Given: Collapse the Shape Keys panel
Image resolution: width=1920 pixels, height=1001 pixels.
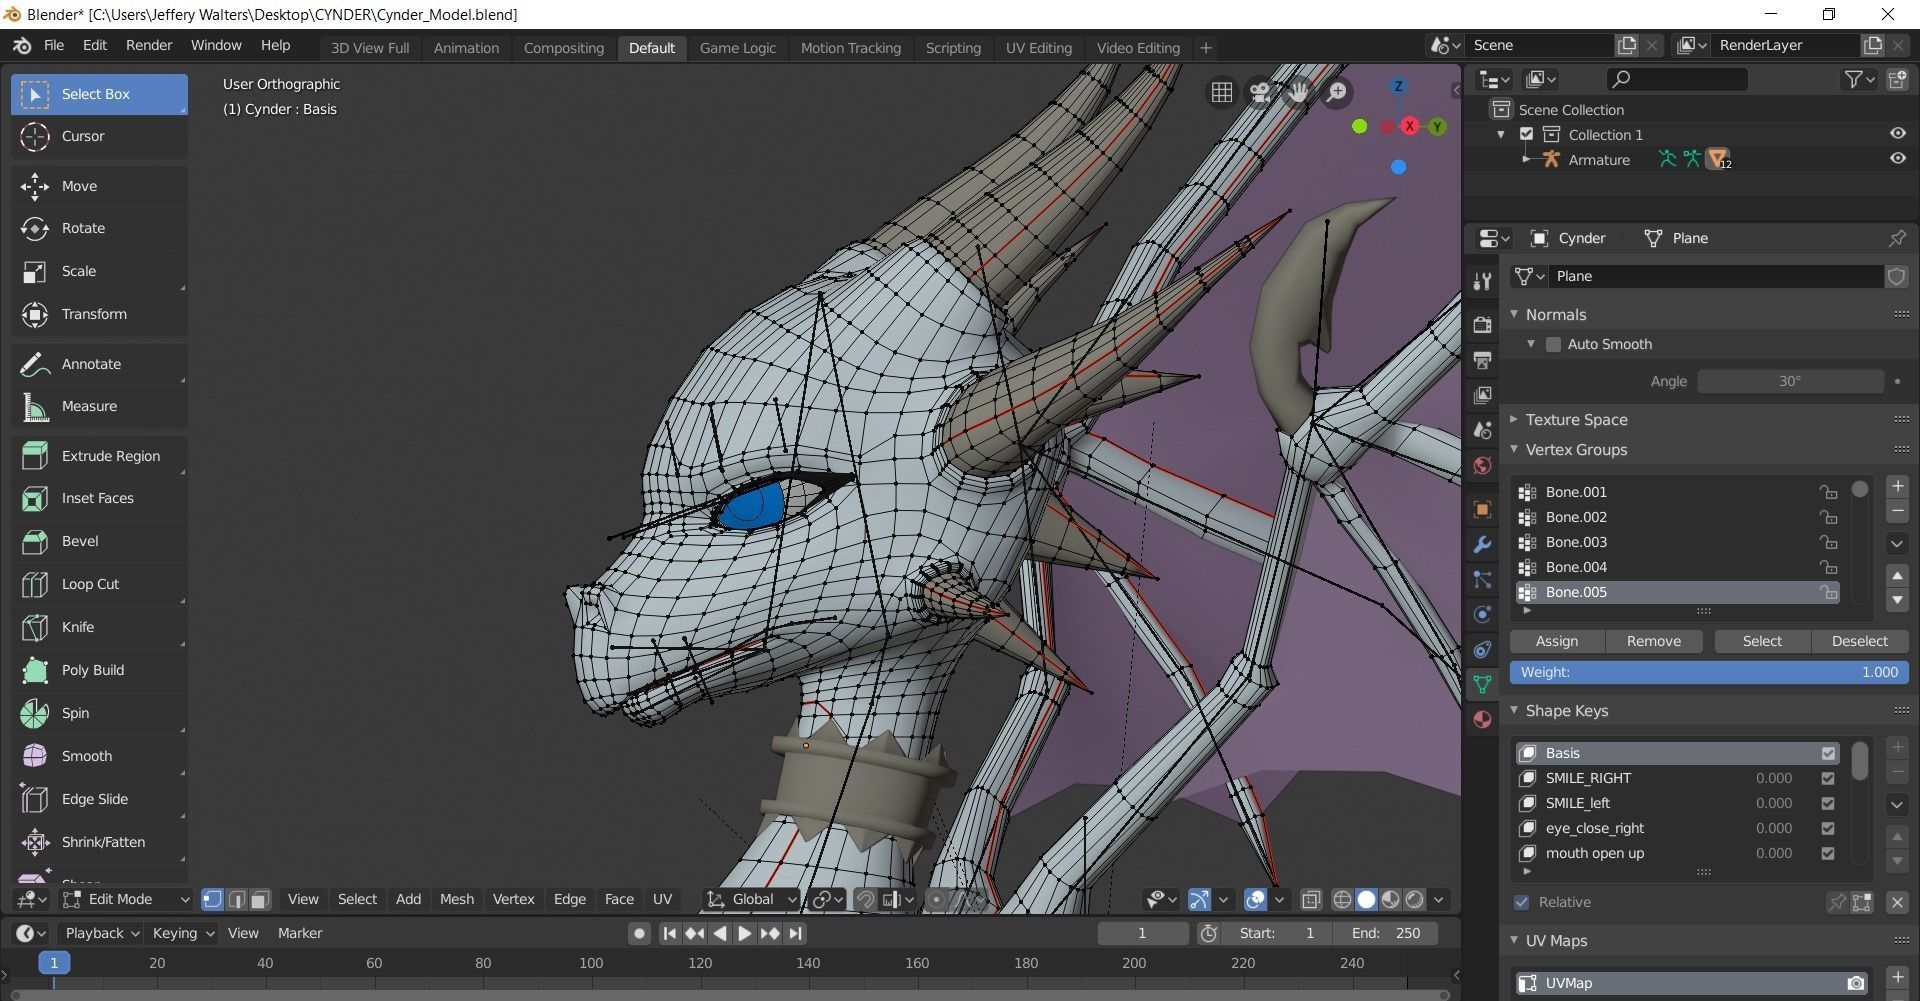Looking at the screenshot, I should pos(1514,710).
